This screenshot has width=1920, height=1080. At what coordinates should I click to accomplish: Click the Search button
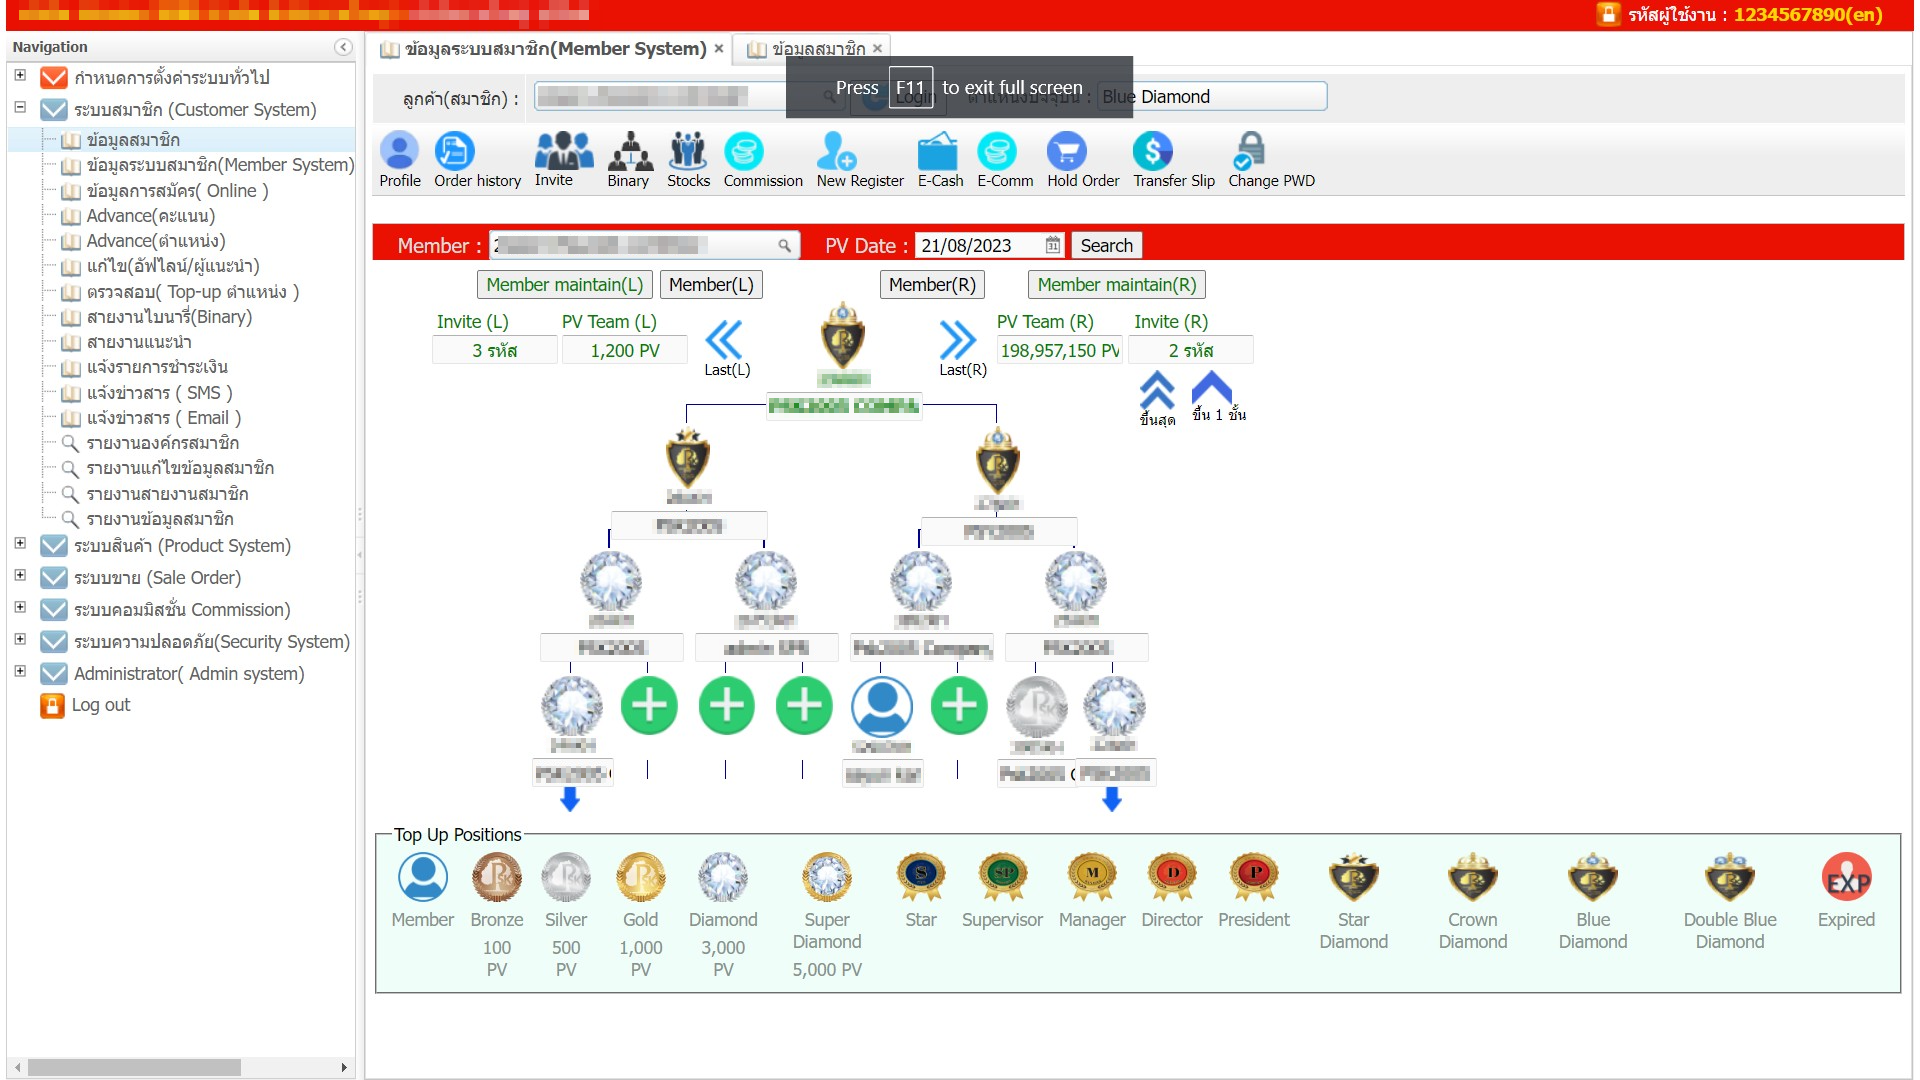(1106, 246)
